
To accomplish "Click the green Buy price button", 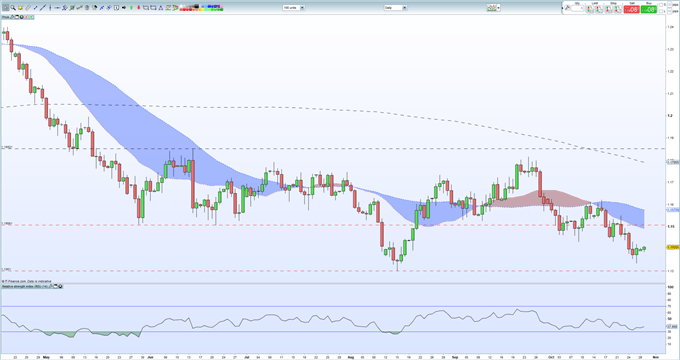I will coord(649,9).
